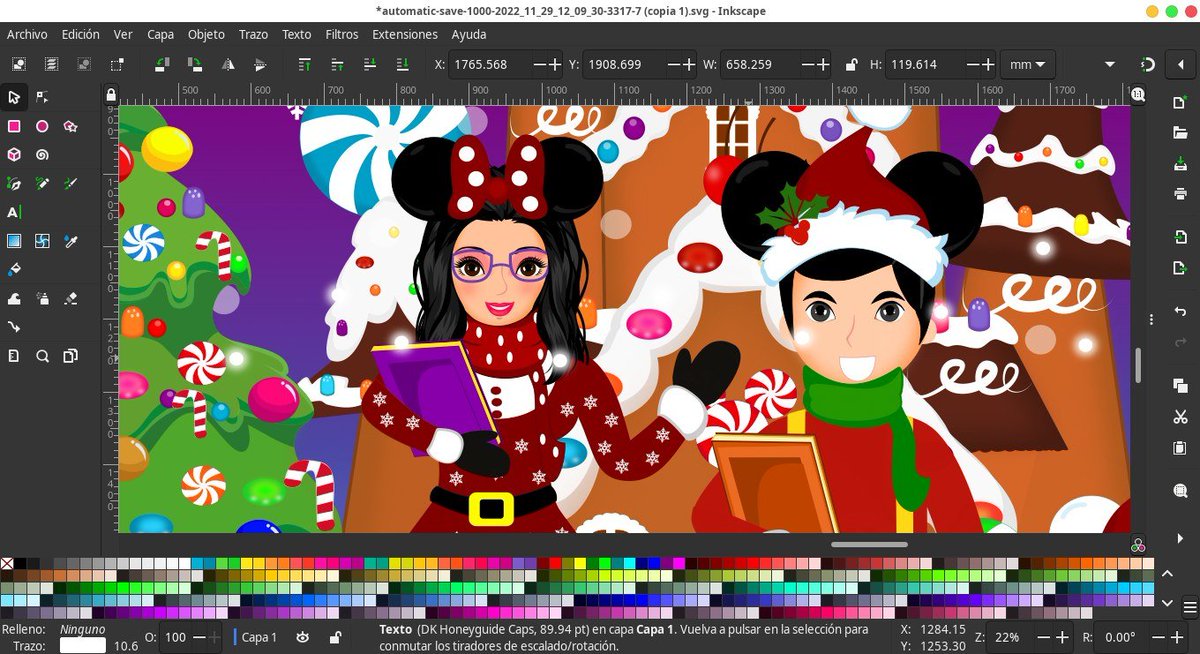This screenshot has width=1200, height=654.
Task: Select the Gradient tool
Action: pos(14,241)
